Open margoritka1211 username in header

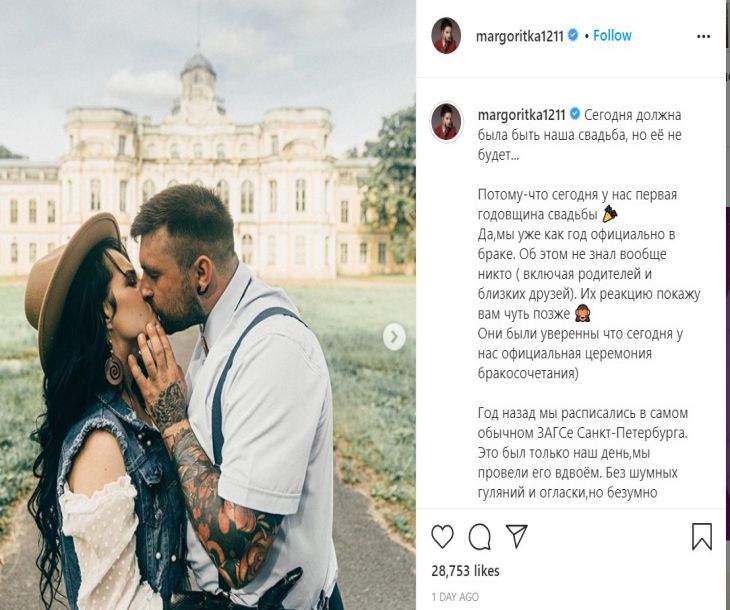[520, 36]
